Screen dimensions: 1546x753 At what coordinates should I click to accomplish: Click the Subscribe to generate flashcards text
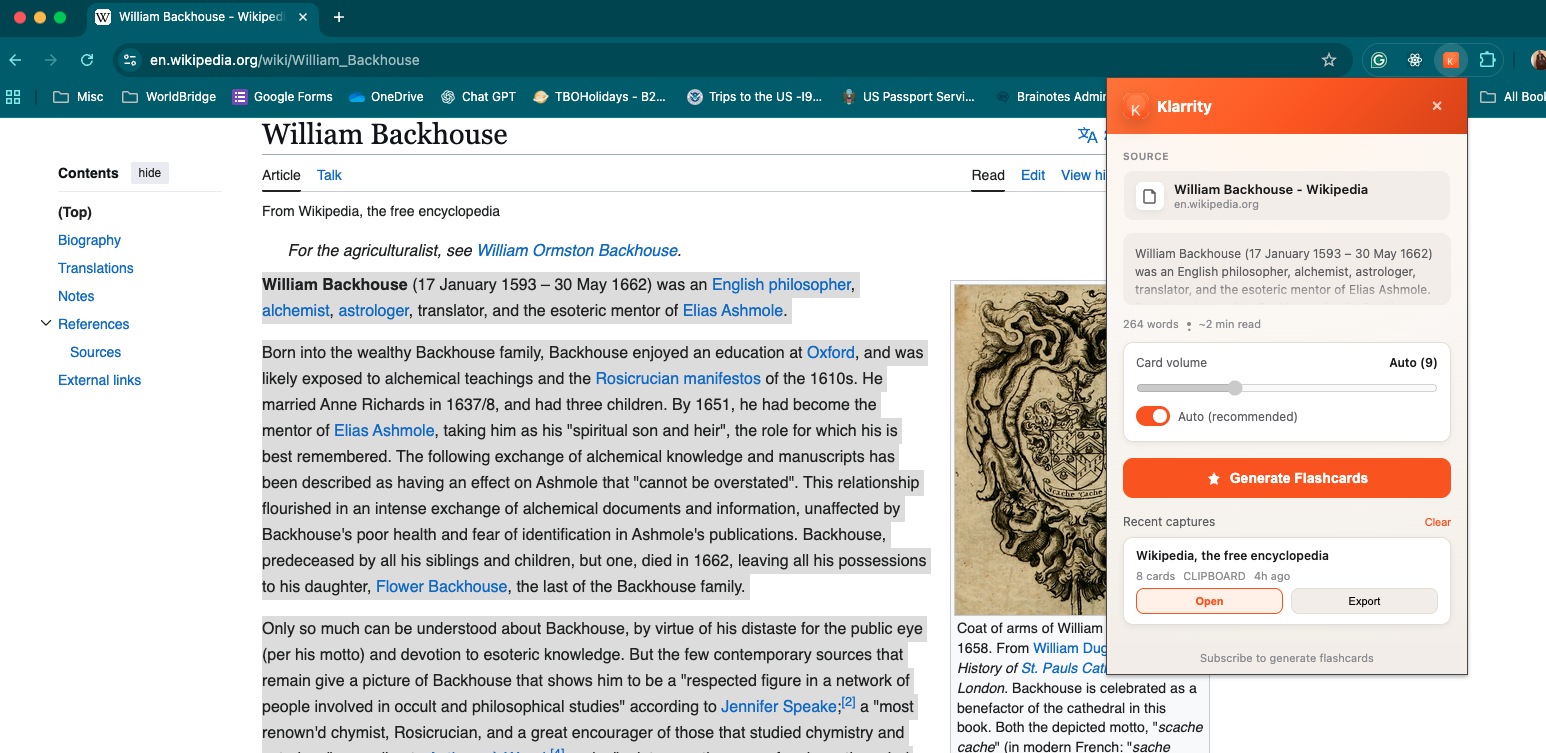[1286, 658]
